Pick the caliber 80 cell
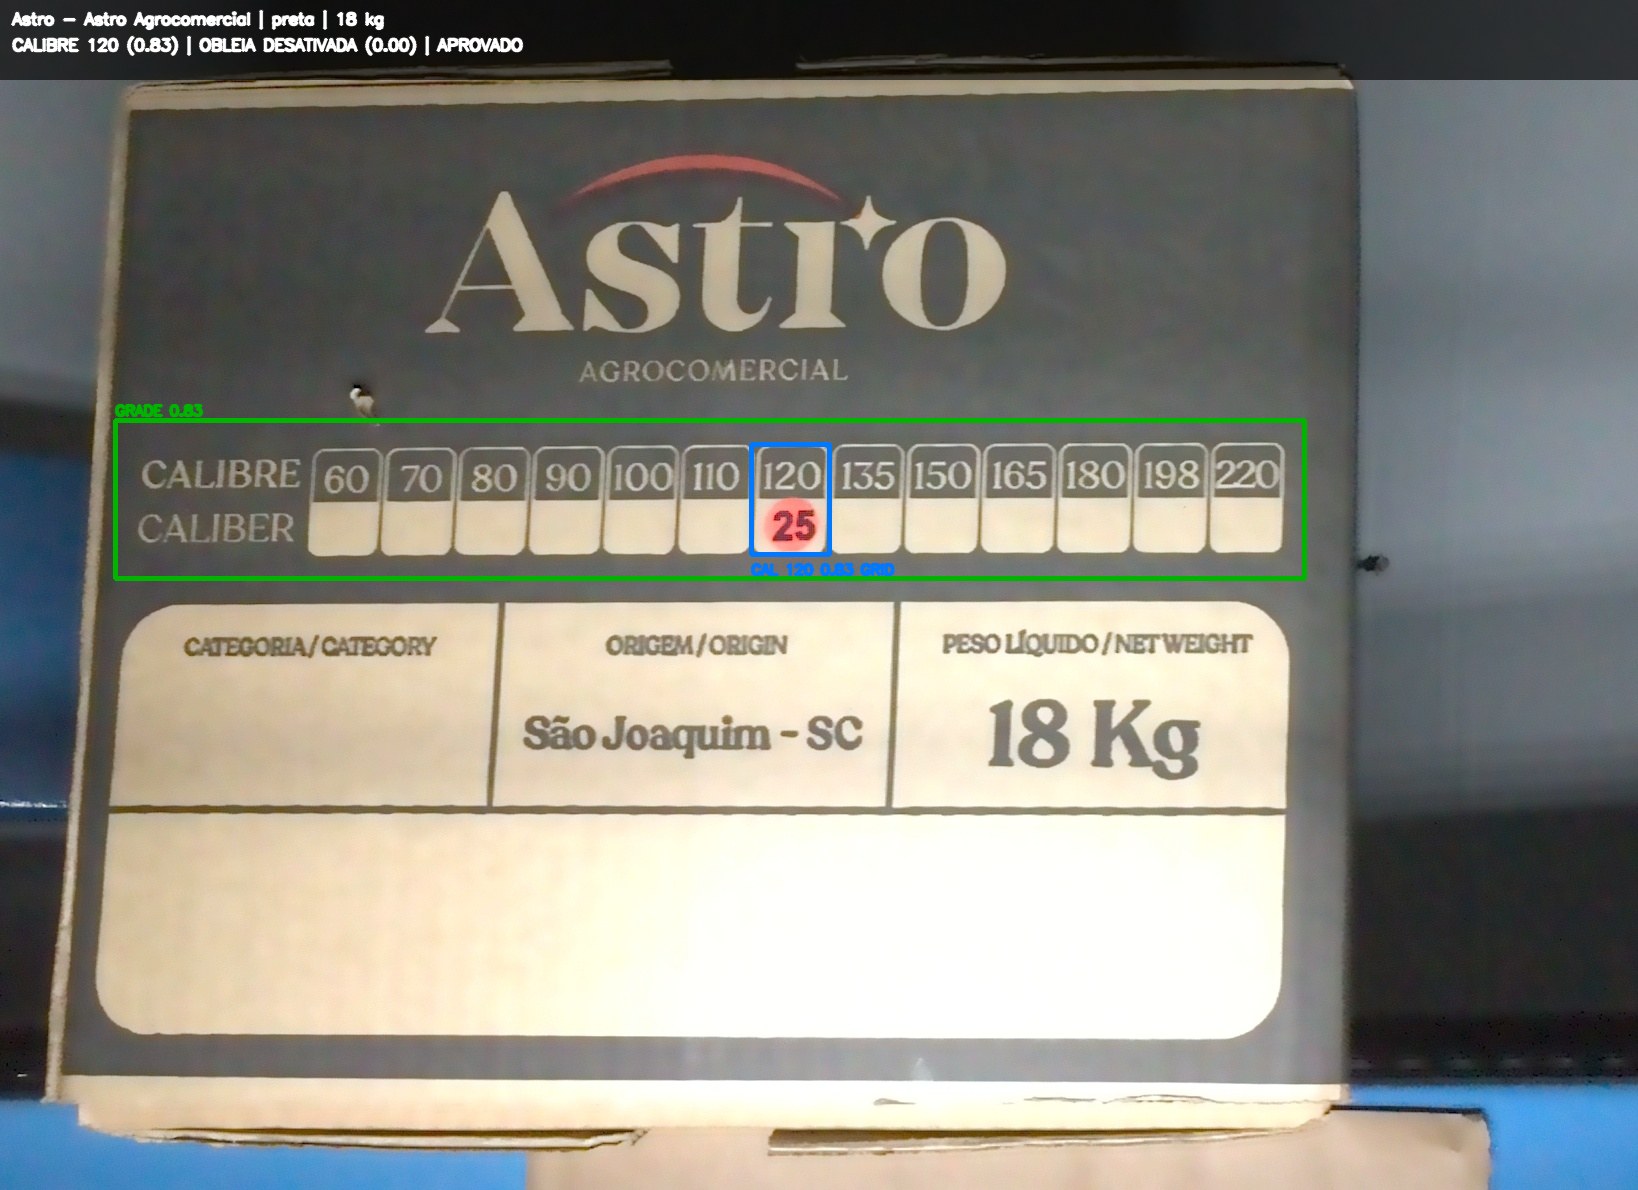 492,501
